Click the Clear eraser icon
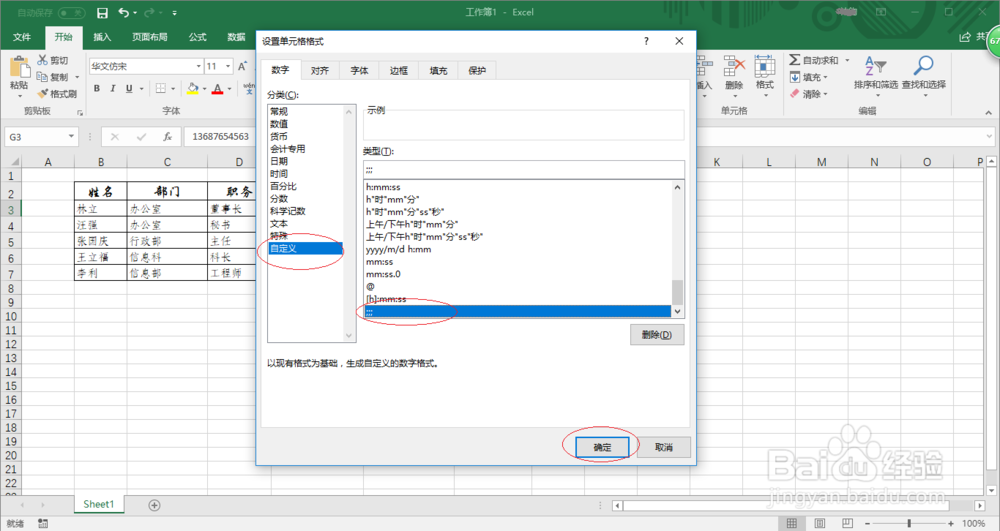This screenshot has width=1000, height=531. tap(795, 94)
